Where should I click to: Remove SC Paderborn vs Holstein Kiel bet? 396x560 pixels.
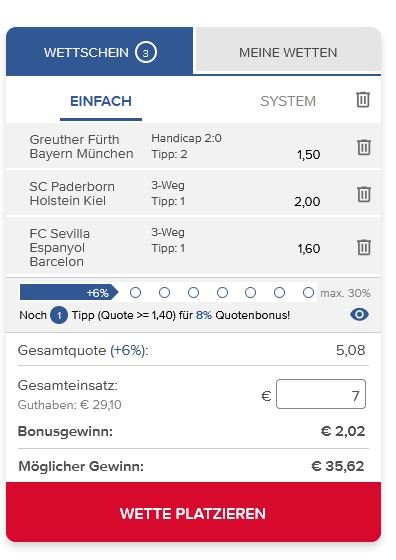click(364, 194)
